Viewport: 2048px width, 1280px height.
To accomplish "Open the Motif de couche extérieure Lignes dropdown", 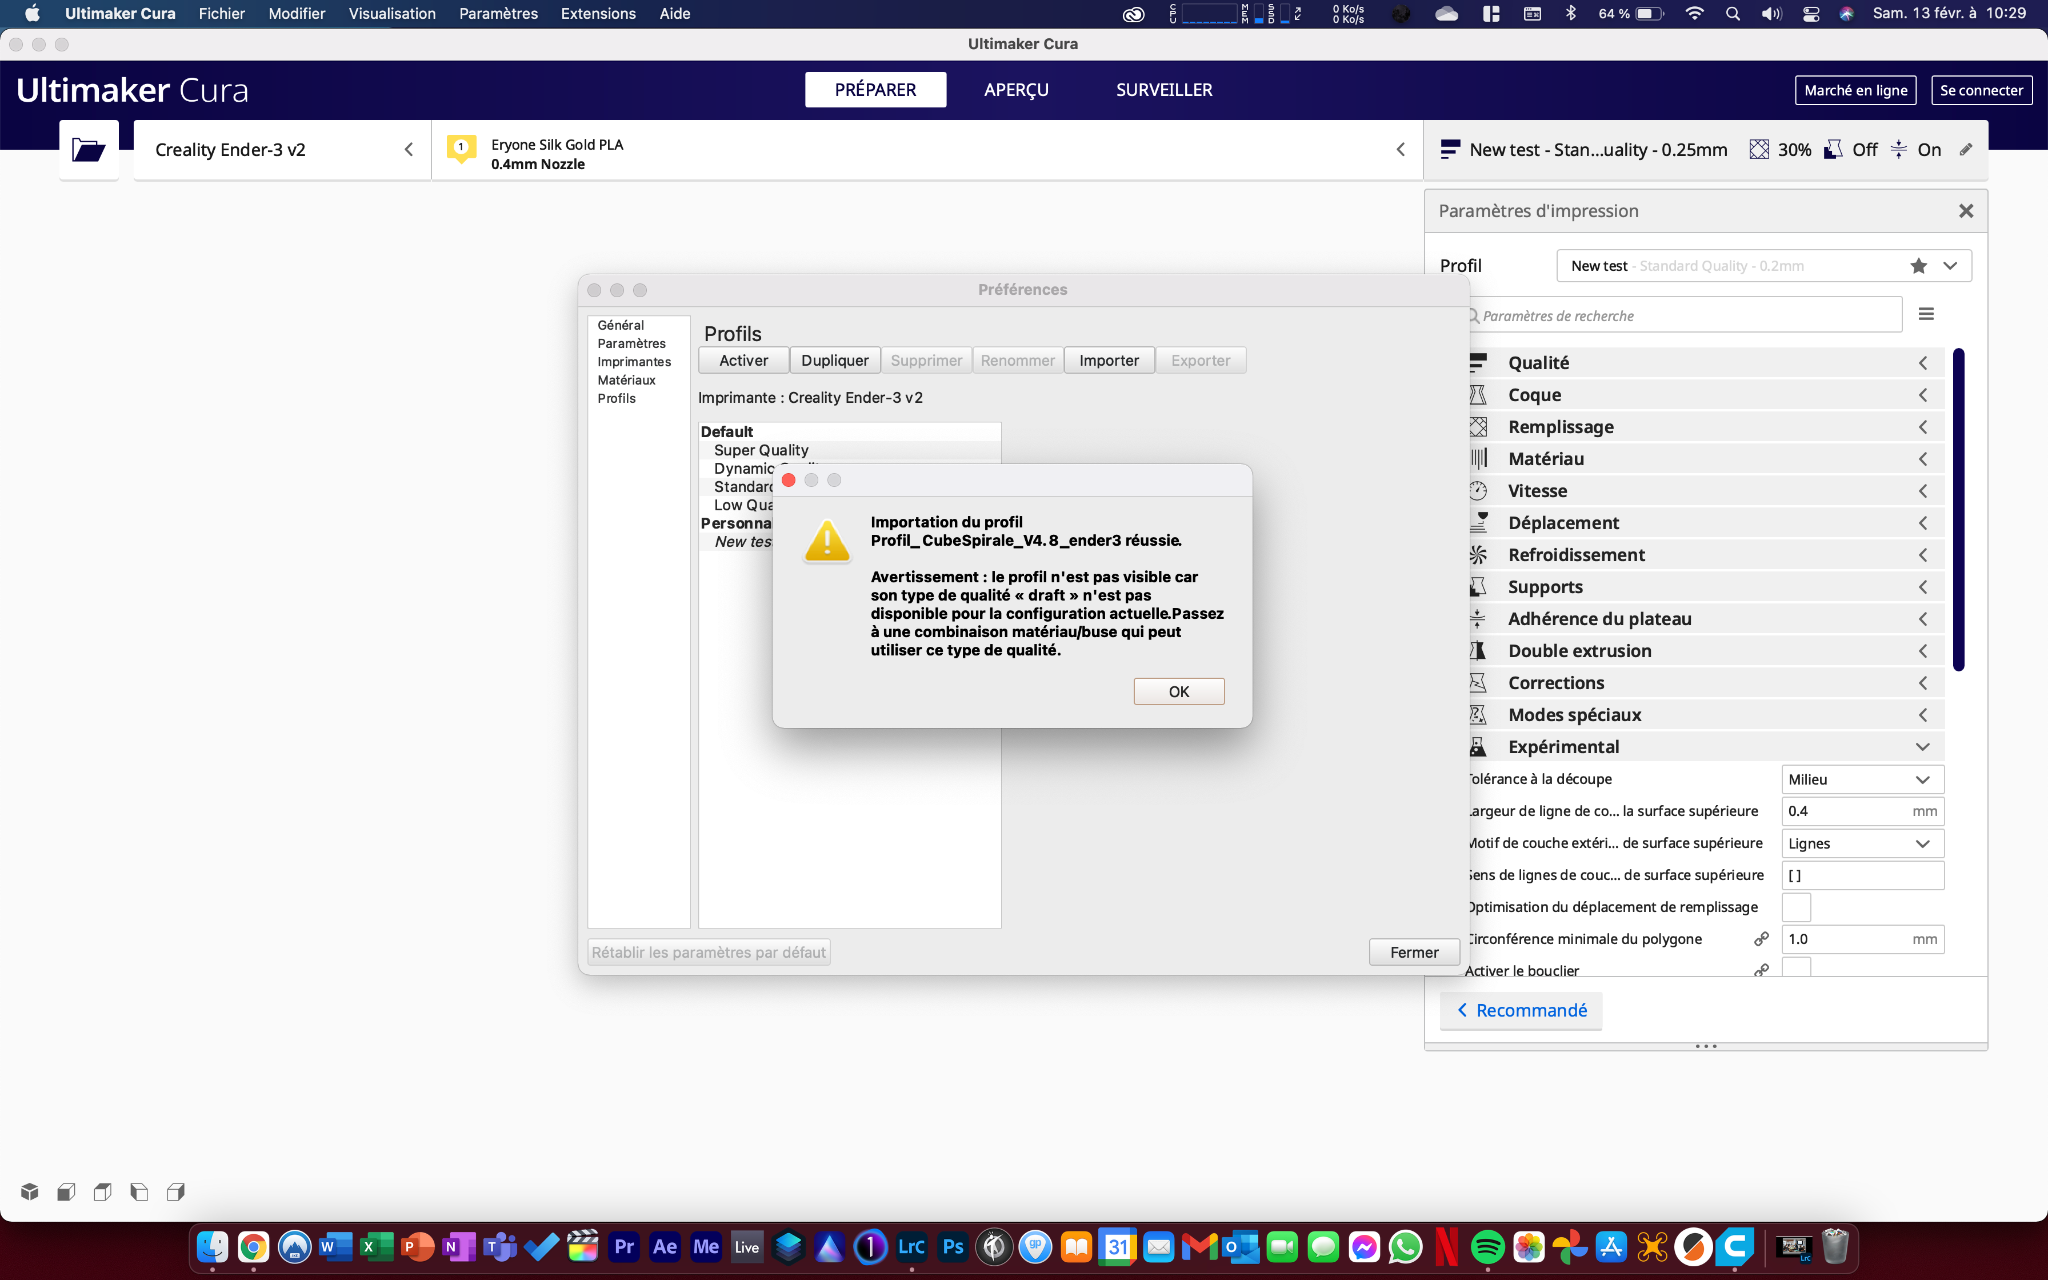I will point(1861,843).
